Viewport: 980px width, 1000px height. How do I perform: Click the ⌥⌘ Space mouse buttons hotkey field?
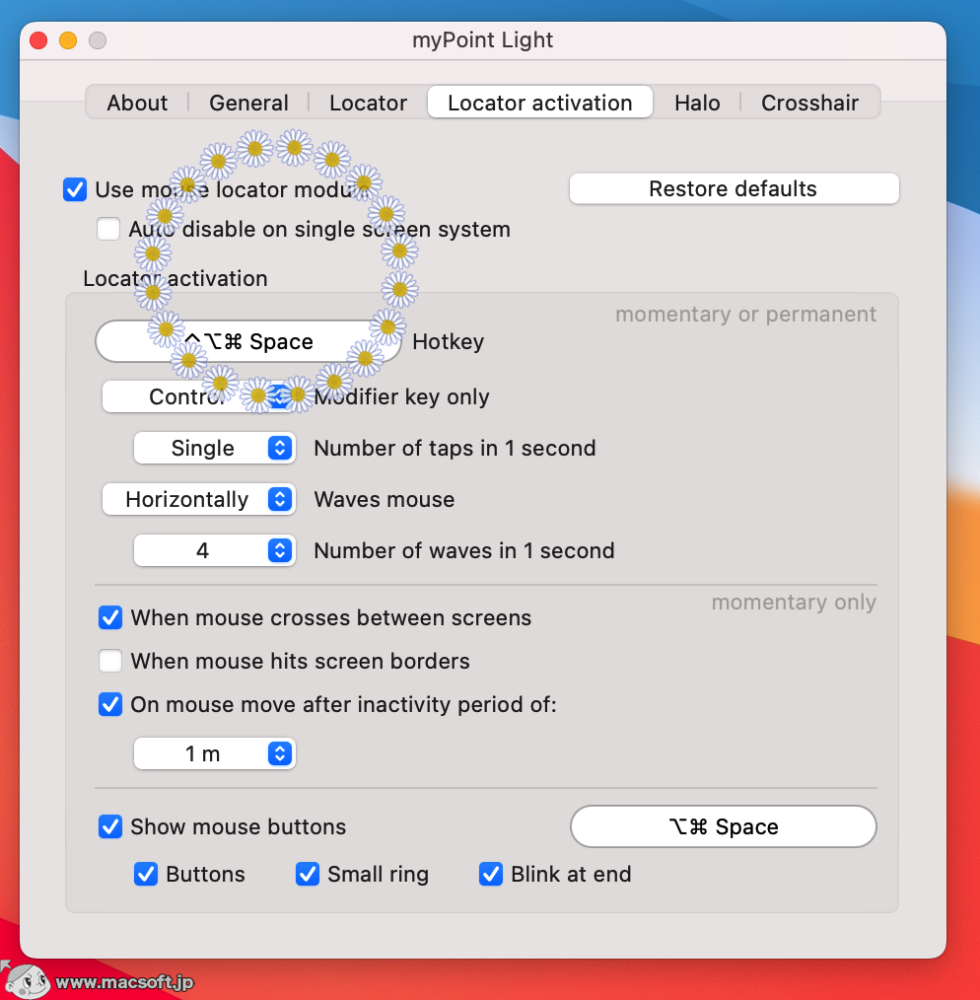click(722, 826)
